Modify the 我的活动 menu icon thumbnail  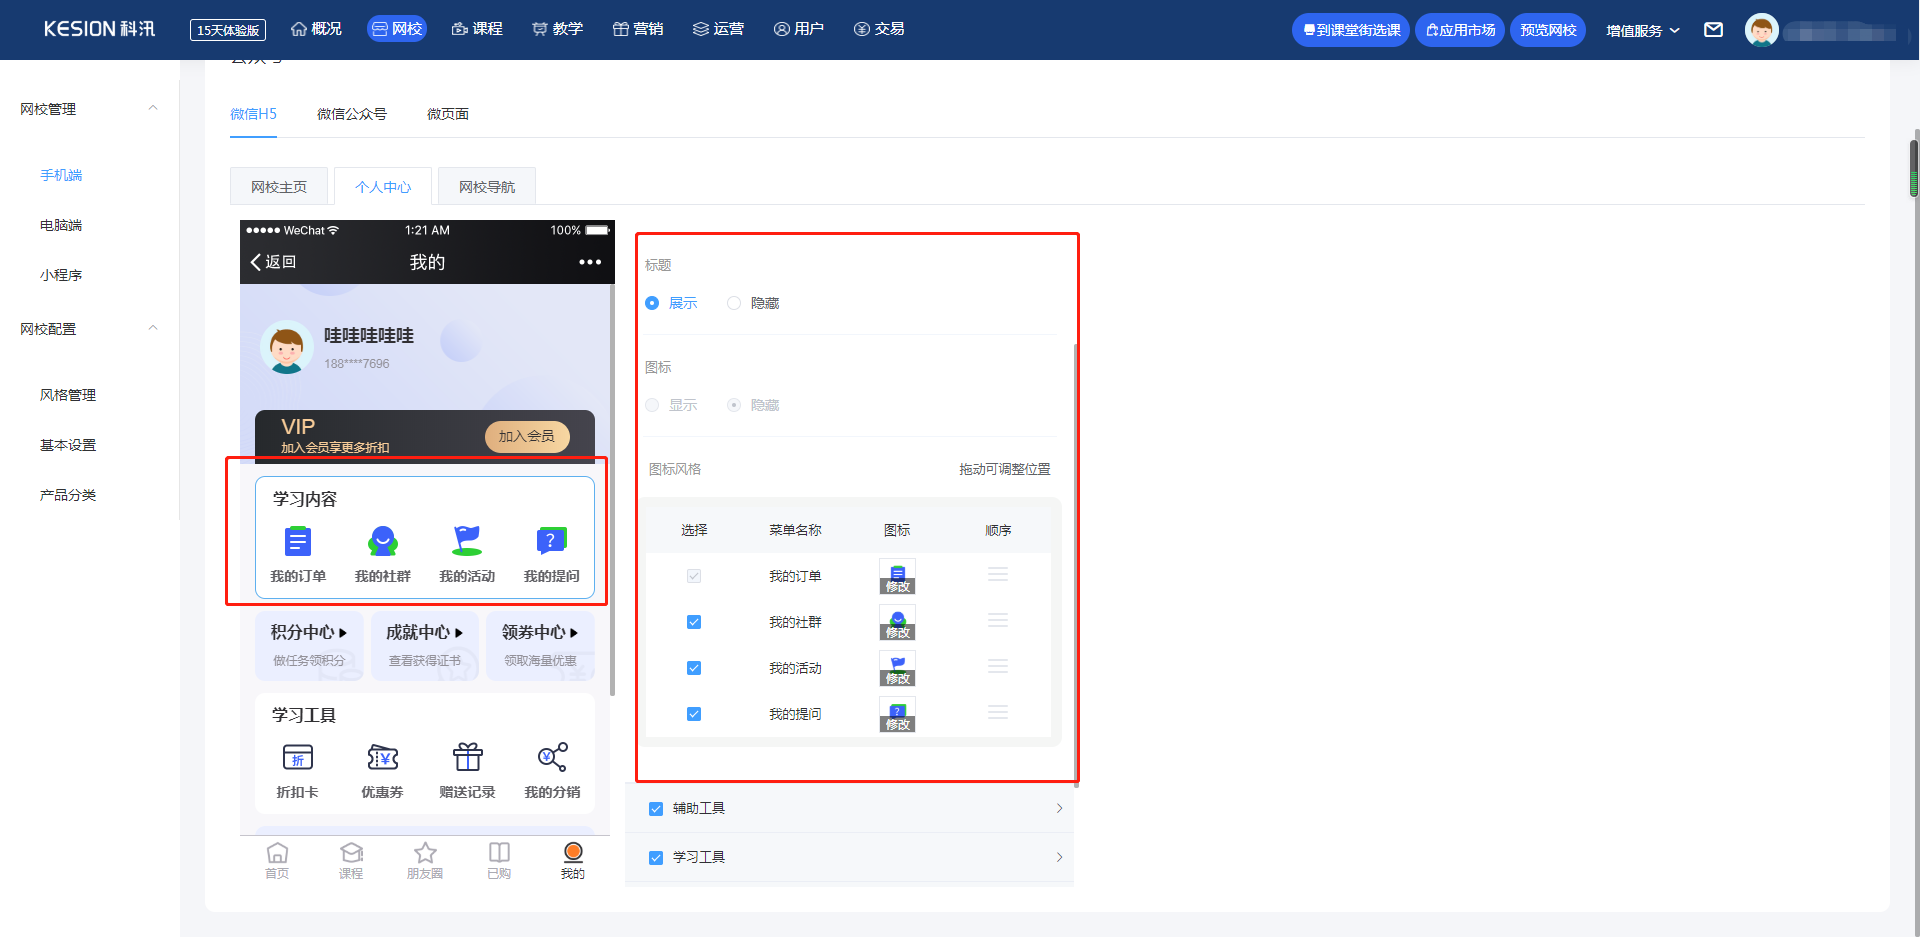tap(897, 668)
